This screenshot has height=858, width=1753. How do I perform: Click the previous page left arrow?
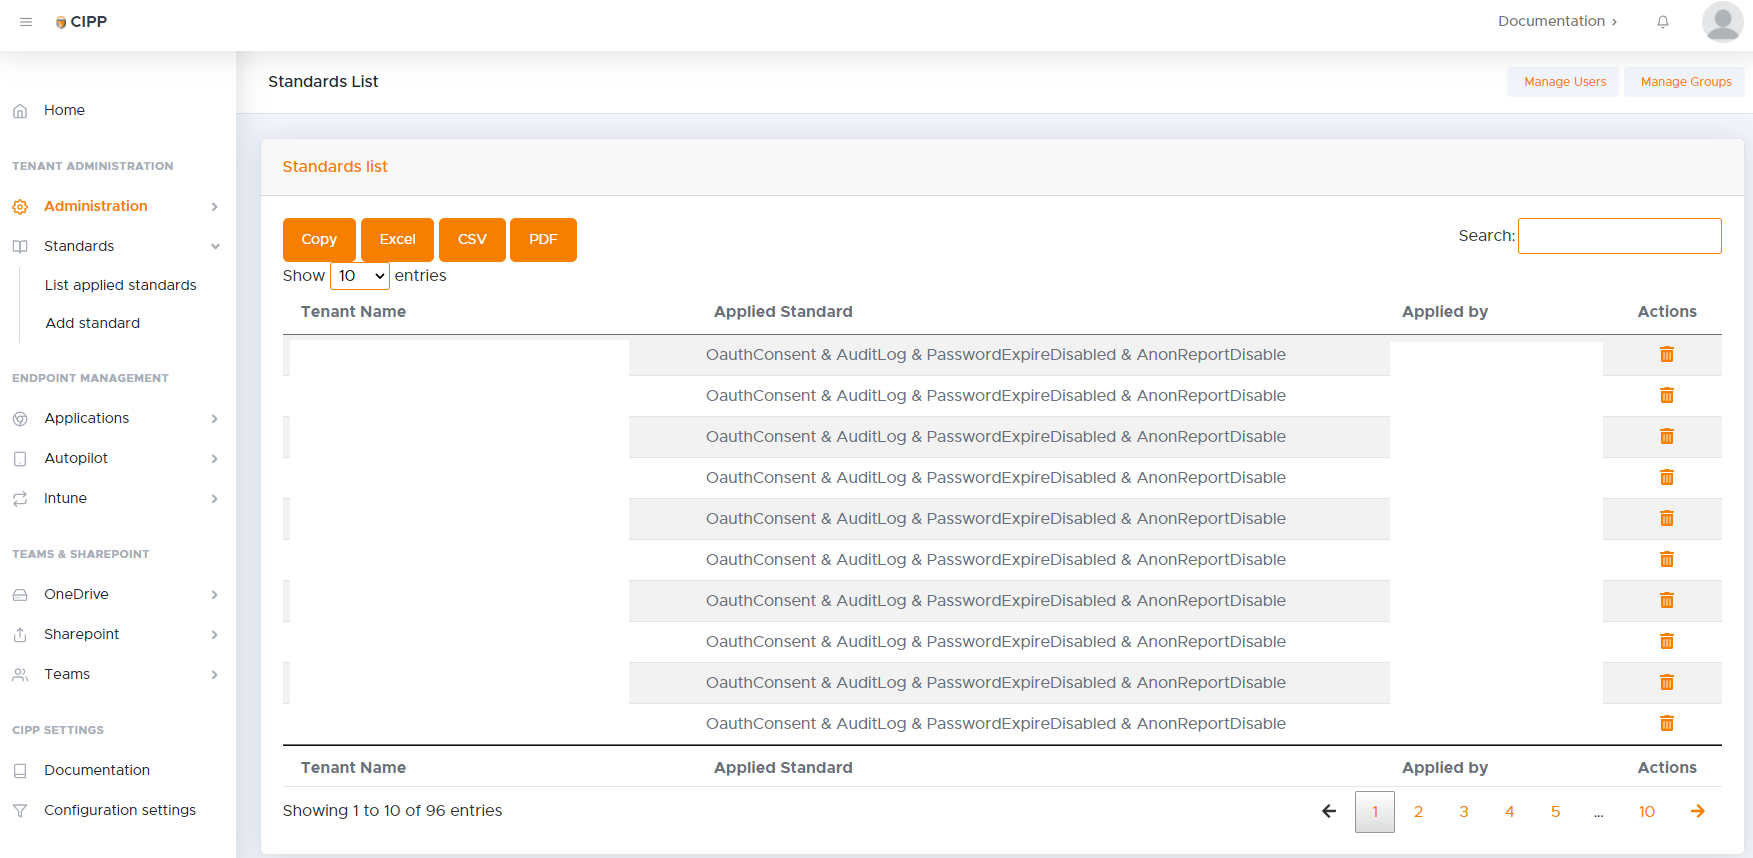point(1329,811)
